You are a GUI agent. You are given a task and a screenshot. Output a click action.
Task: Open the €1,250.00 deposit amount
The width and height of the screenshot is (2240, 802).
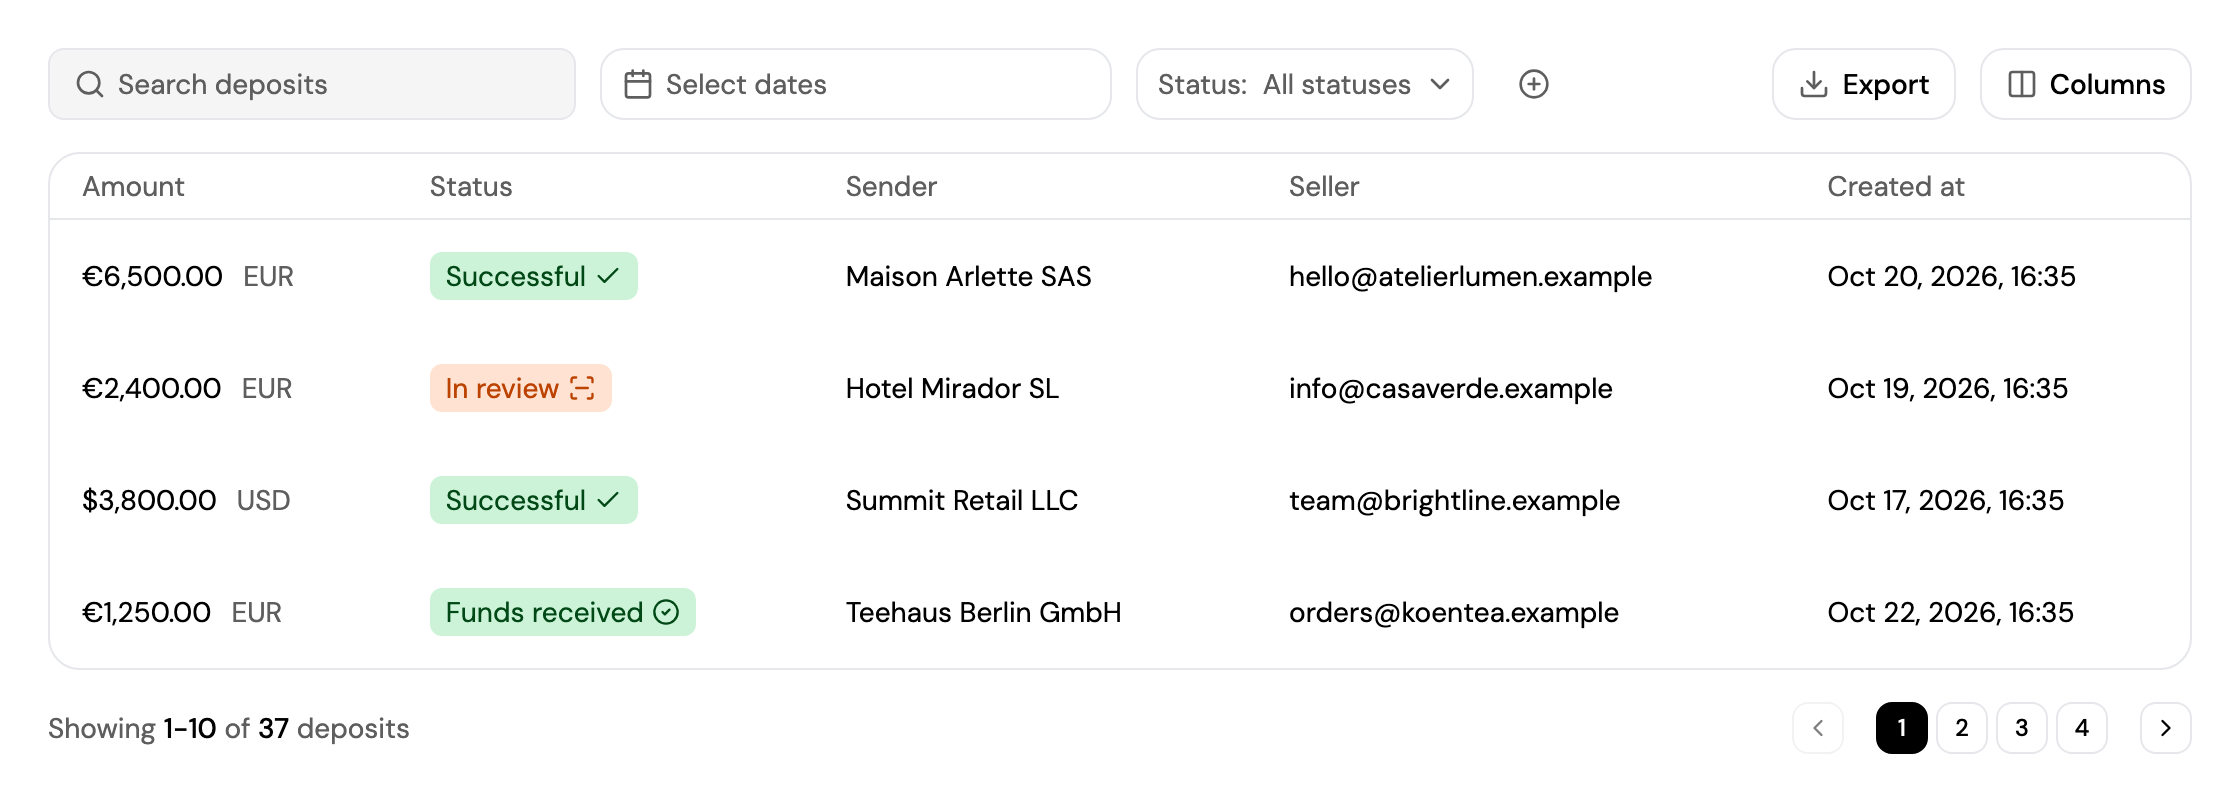coord(146,612)
